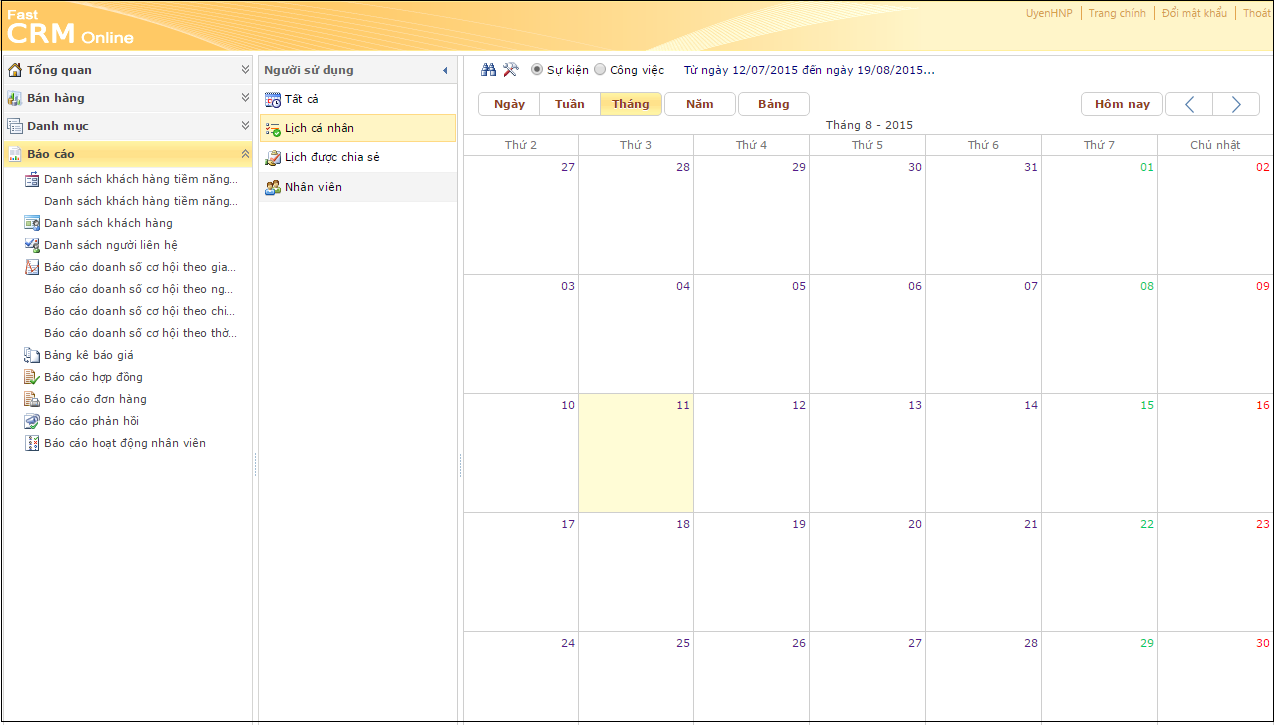
Task: Click the binoculars search icon
Action: pyautogui.click(x=488, y=70)
